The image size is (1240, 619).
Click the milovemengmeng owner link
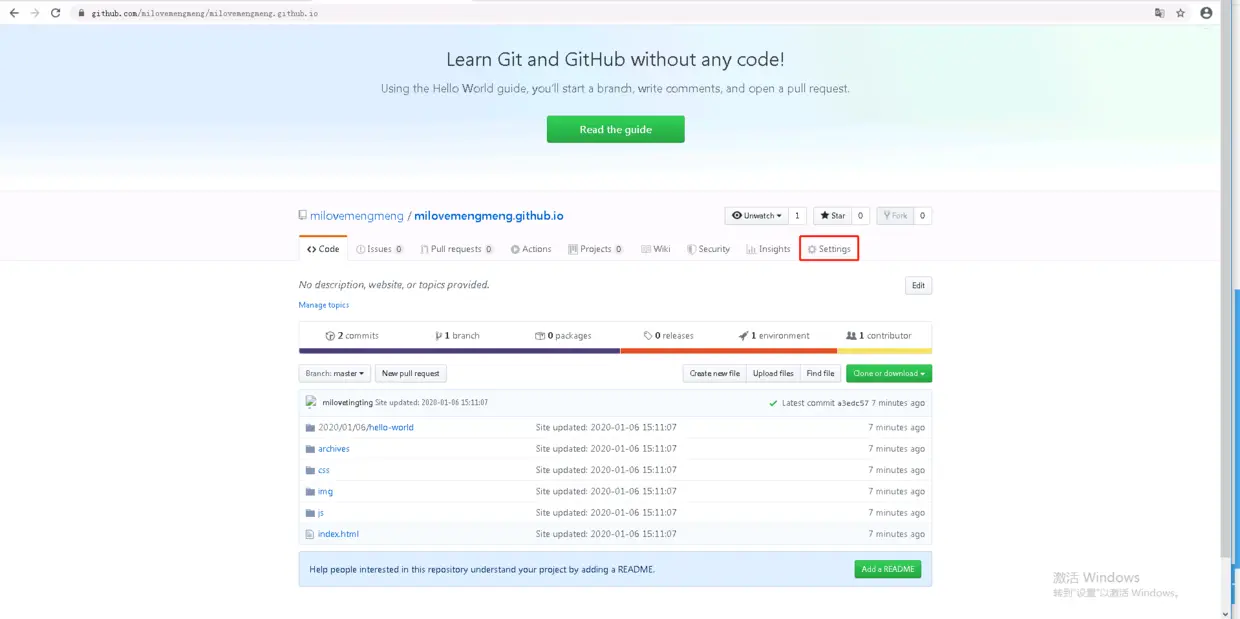tap(357, 216)
